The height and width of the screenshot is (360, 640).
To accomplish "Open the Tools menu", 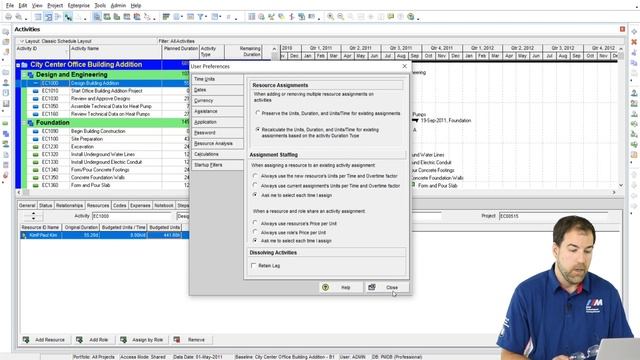I will (100, 5).
